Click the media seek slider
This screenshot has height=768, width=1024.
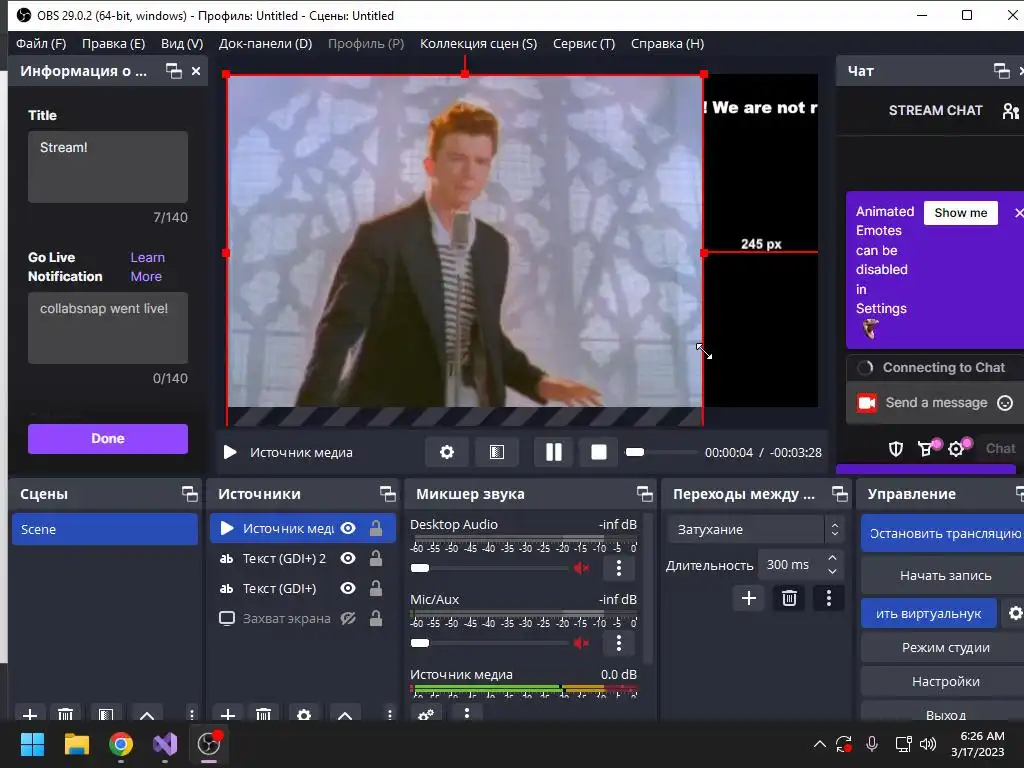661,452
